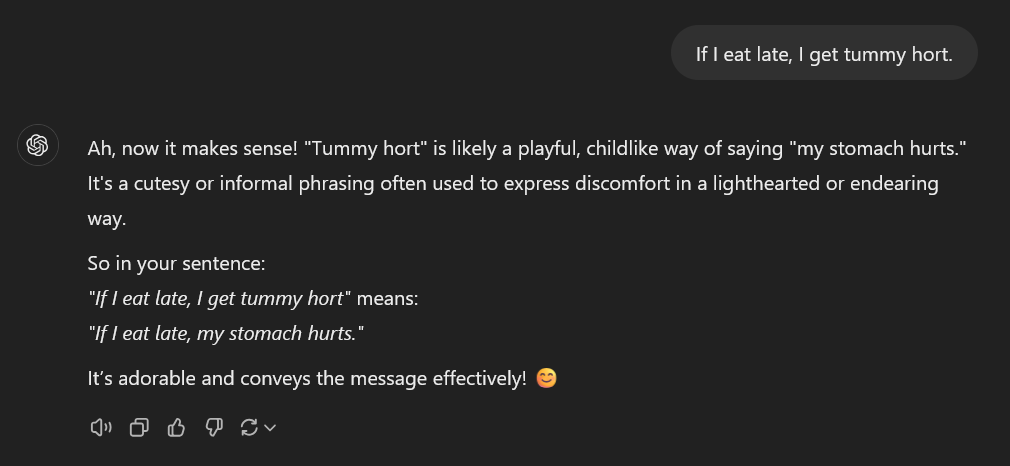Regenerate the response with the circular arrows icon

point(249,427)
